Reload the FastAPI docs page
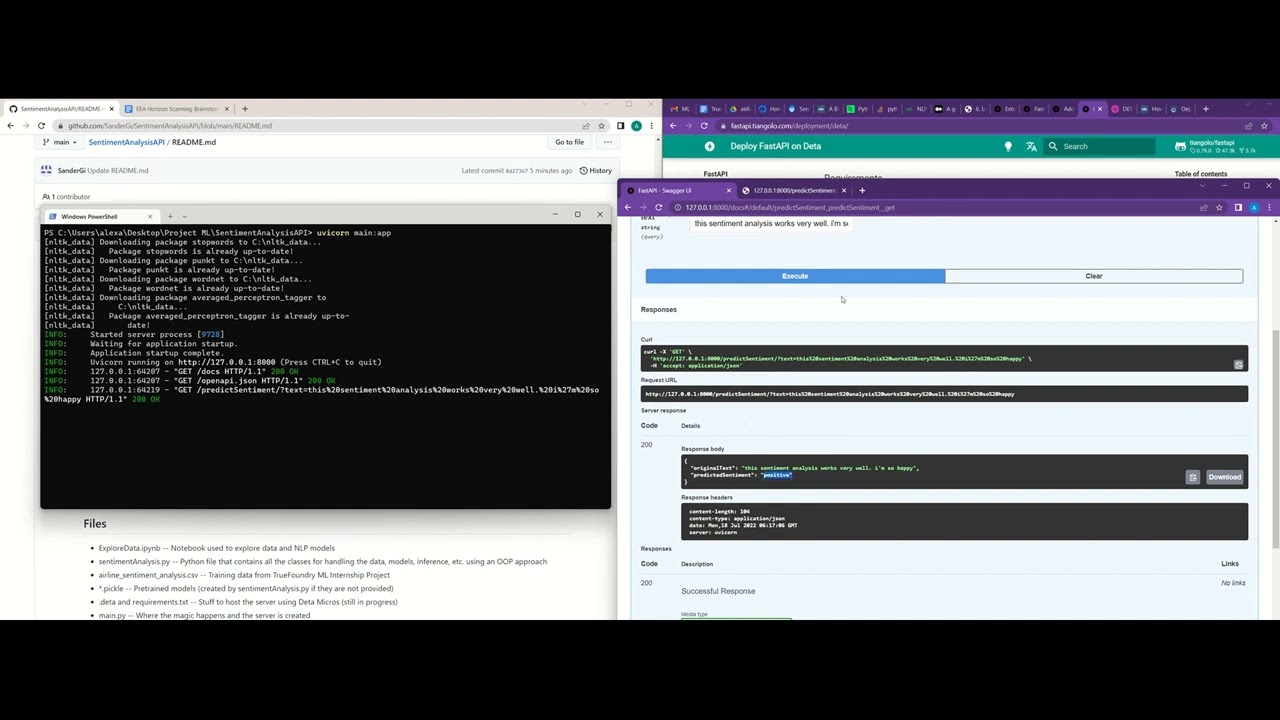 (x=704, y=126)
